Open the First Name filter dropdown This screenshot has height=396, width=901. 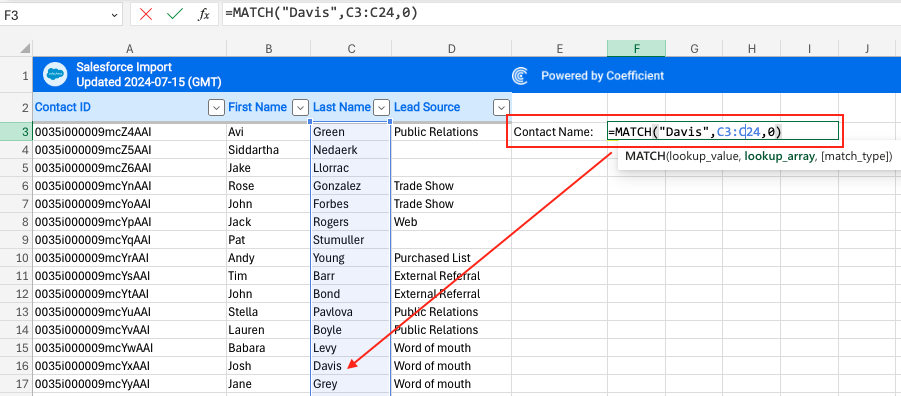[x=301, y=107]
